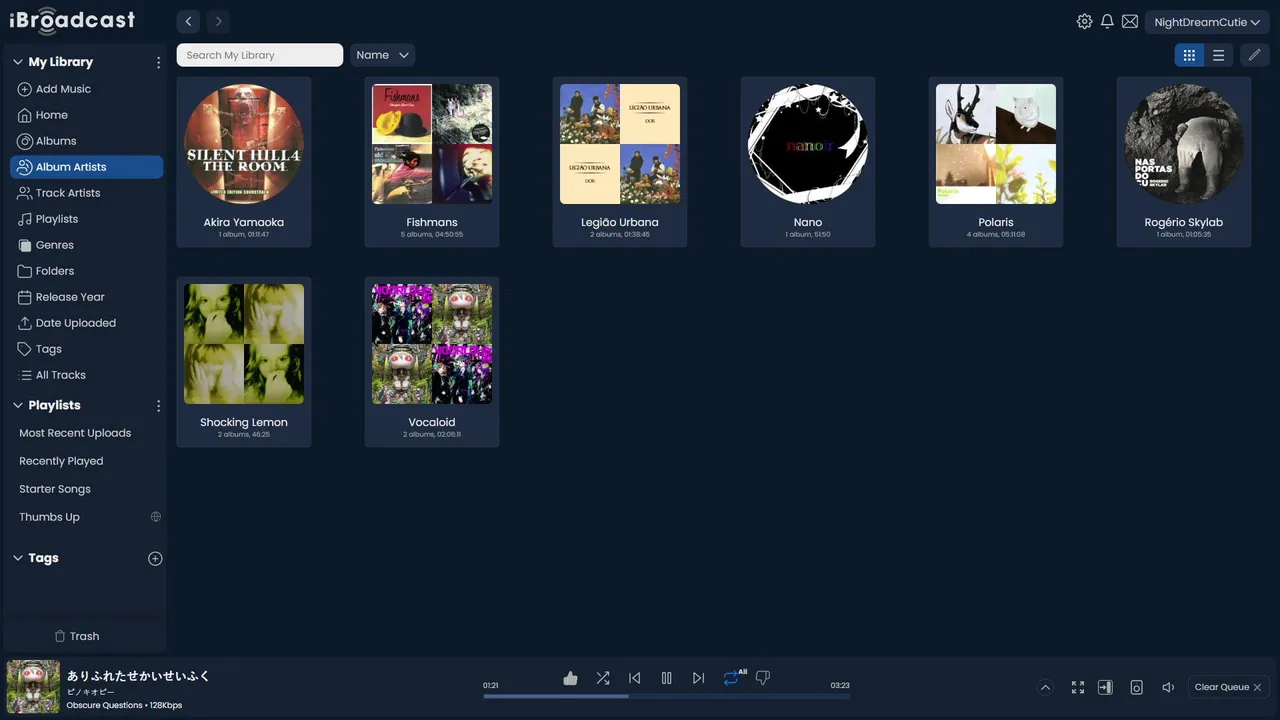The width and height of the screenshot is (1280, 720).
Task: Click the cast device icon
Action: click(x=1136, y=687)
